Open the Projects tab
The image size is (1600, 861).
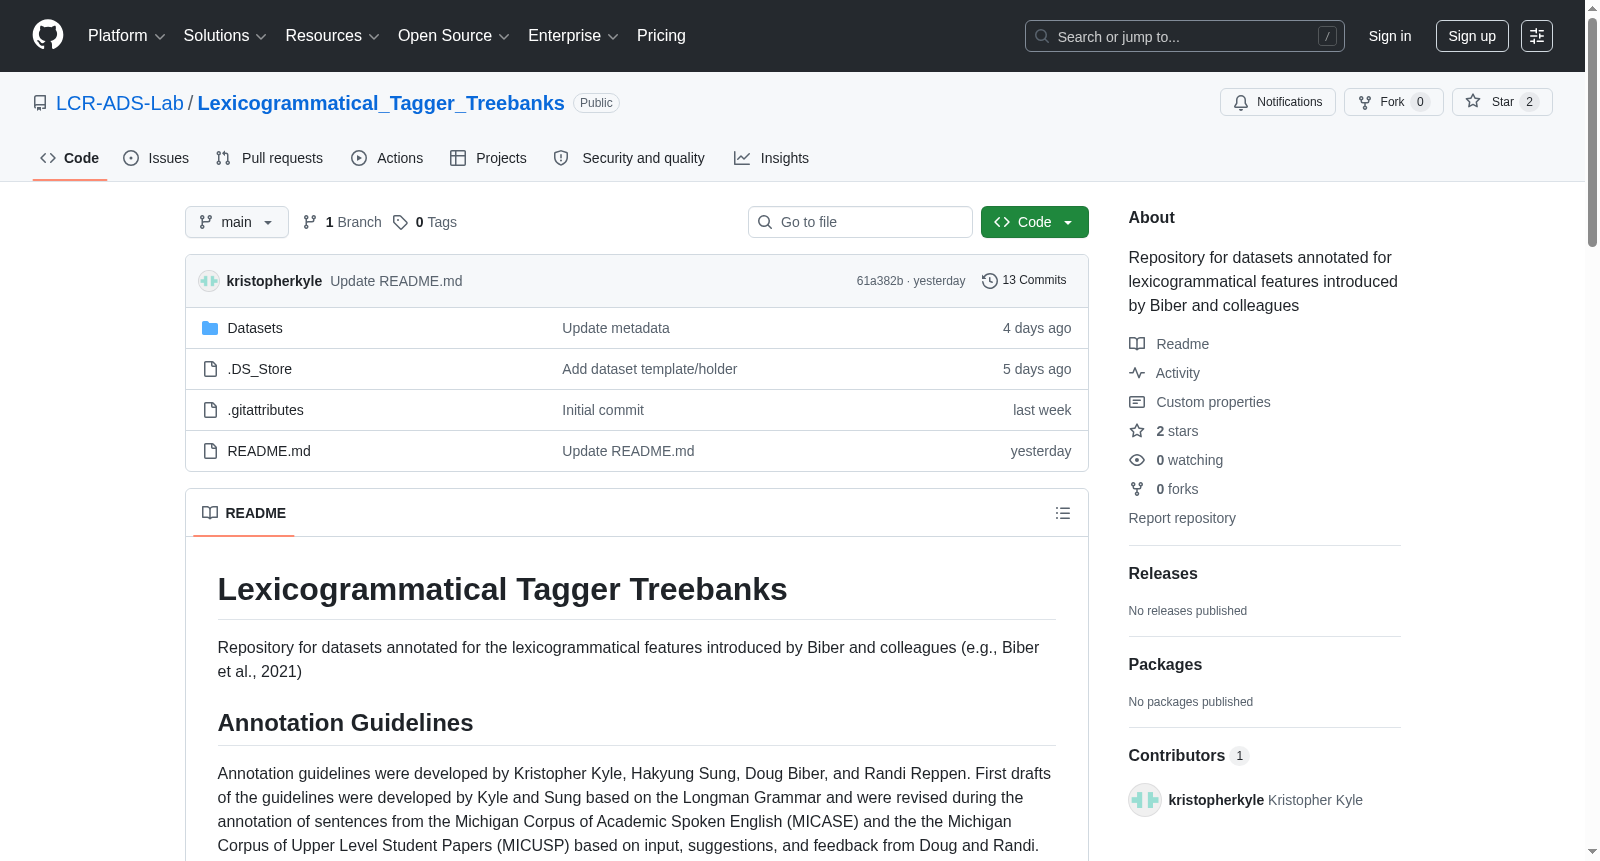point(488,158)
